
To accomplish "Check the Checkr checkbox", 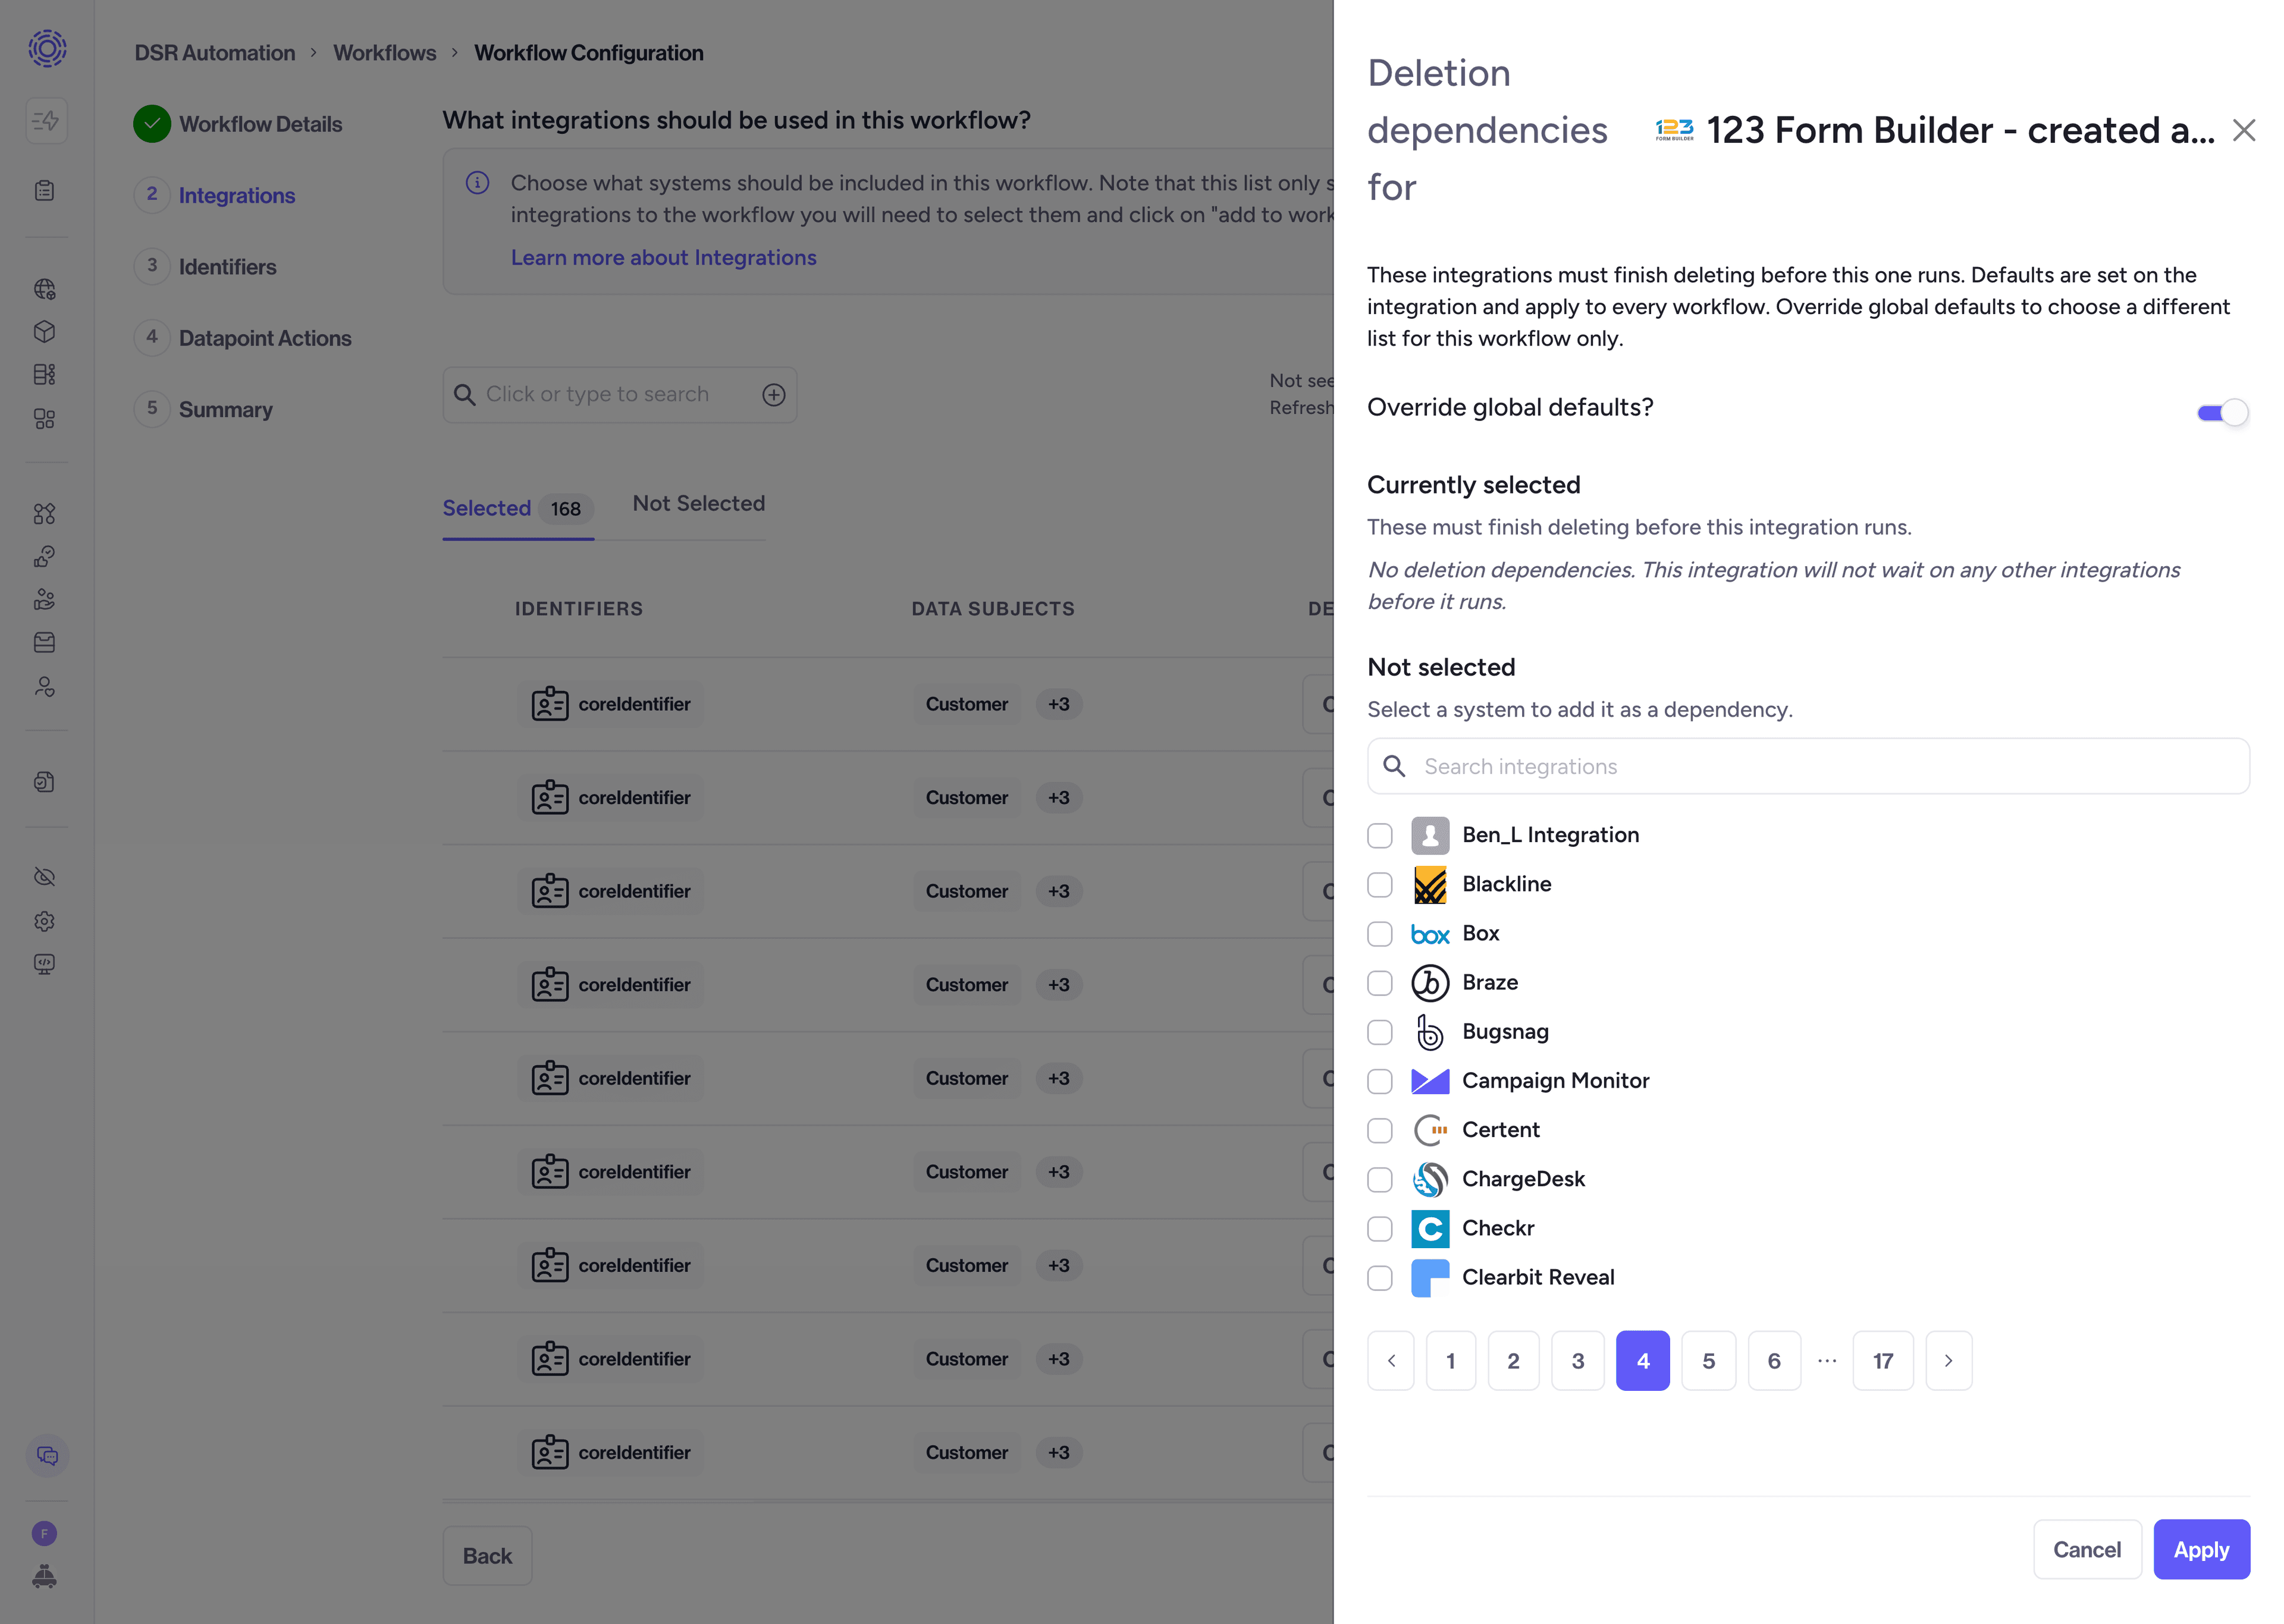I will tap(1380, 1228).
